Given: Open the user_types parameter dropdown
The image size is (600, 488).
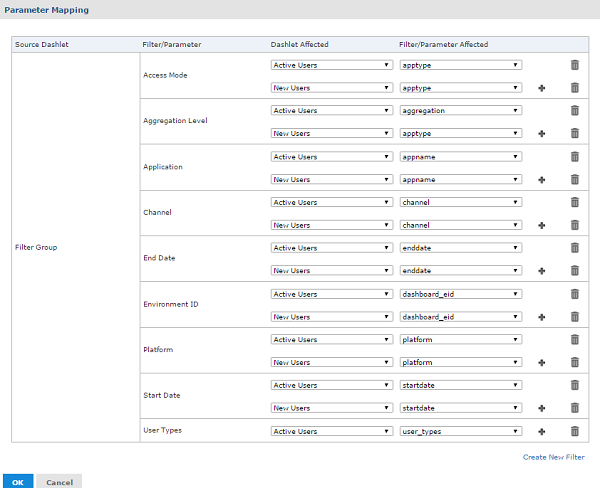Looking at the screenshot, I should [x=461, y=431].
